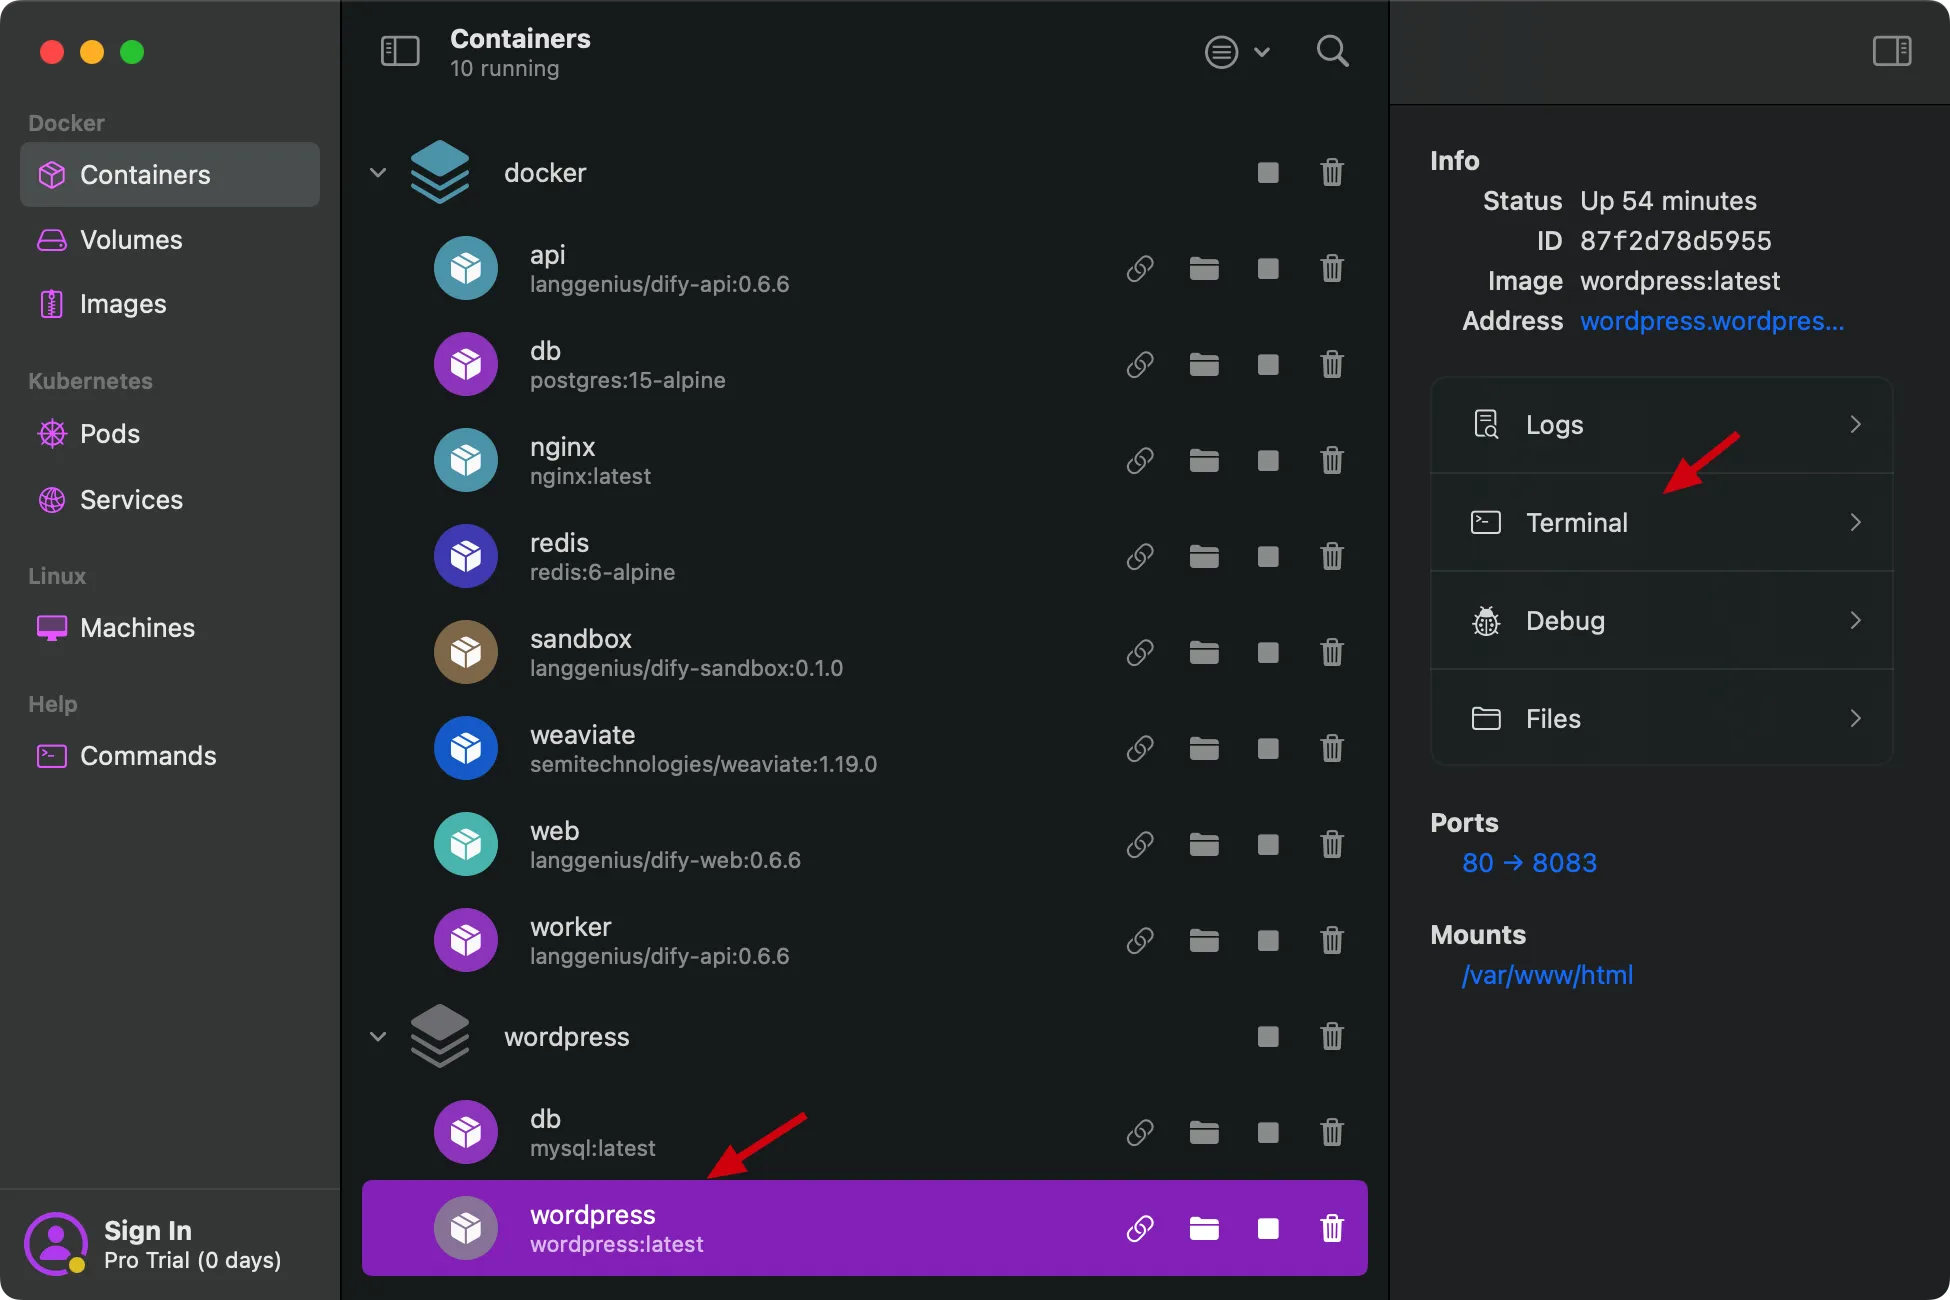Stop the postgres db container

pyautogui.click(x=1268, y=365)
